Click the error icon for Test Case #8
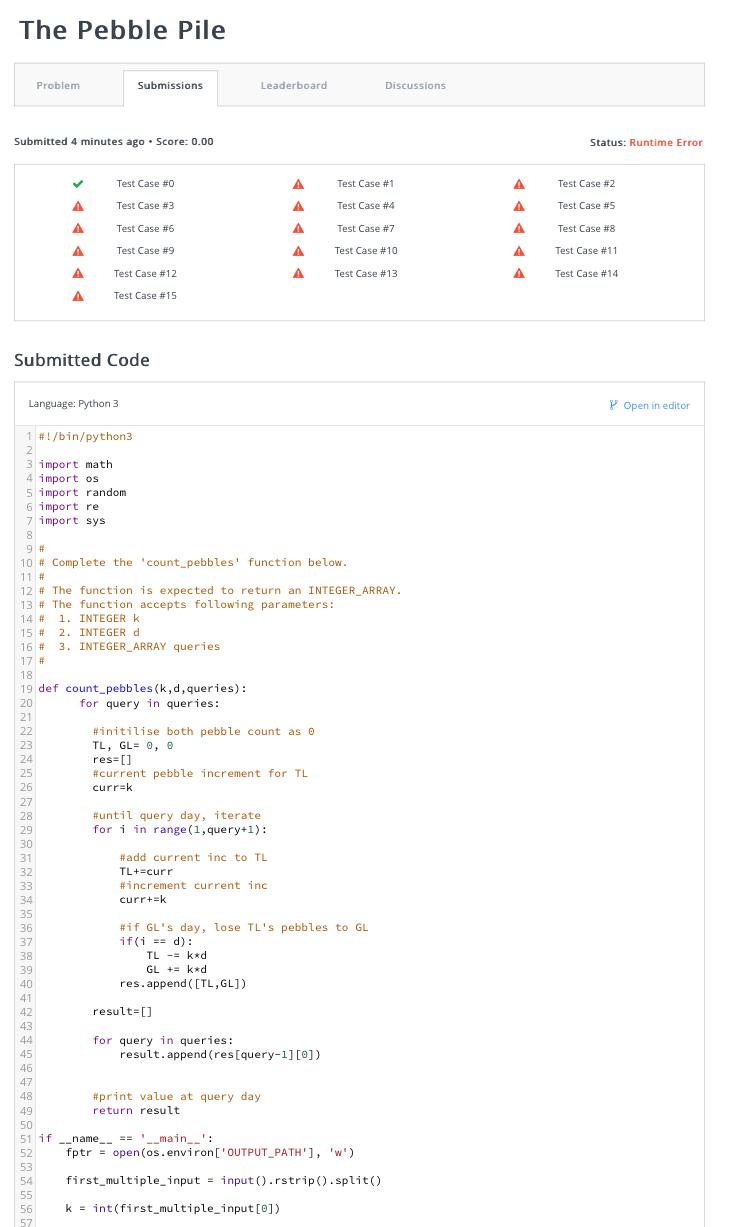The height and width of the screenshot is (1227, 750). pos(519,229)
